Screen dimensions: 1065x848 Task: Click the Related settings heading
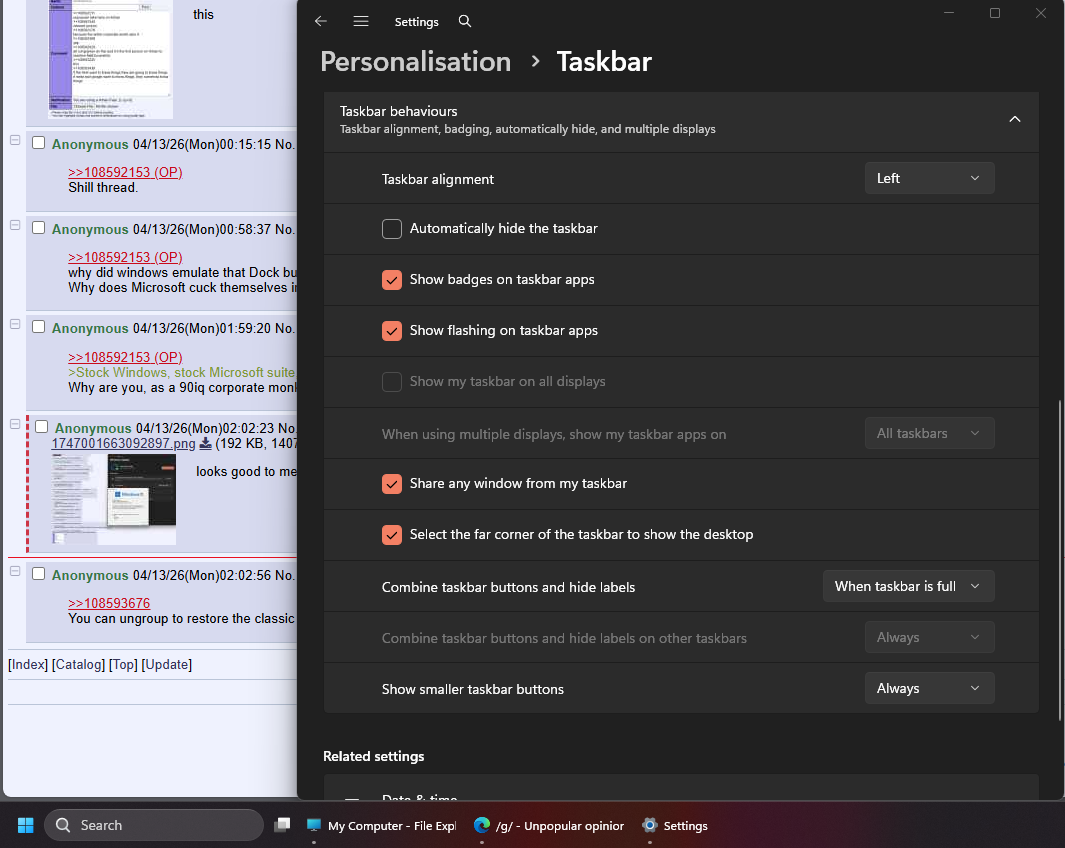tap(374, 756)
